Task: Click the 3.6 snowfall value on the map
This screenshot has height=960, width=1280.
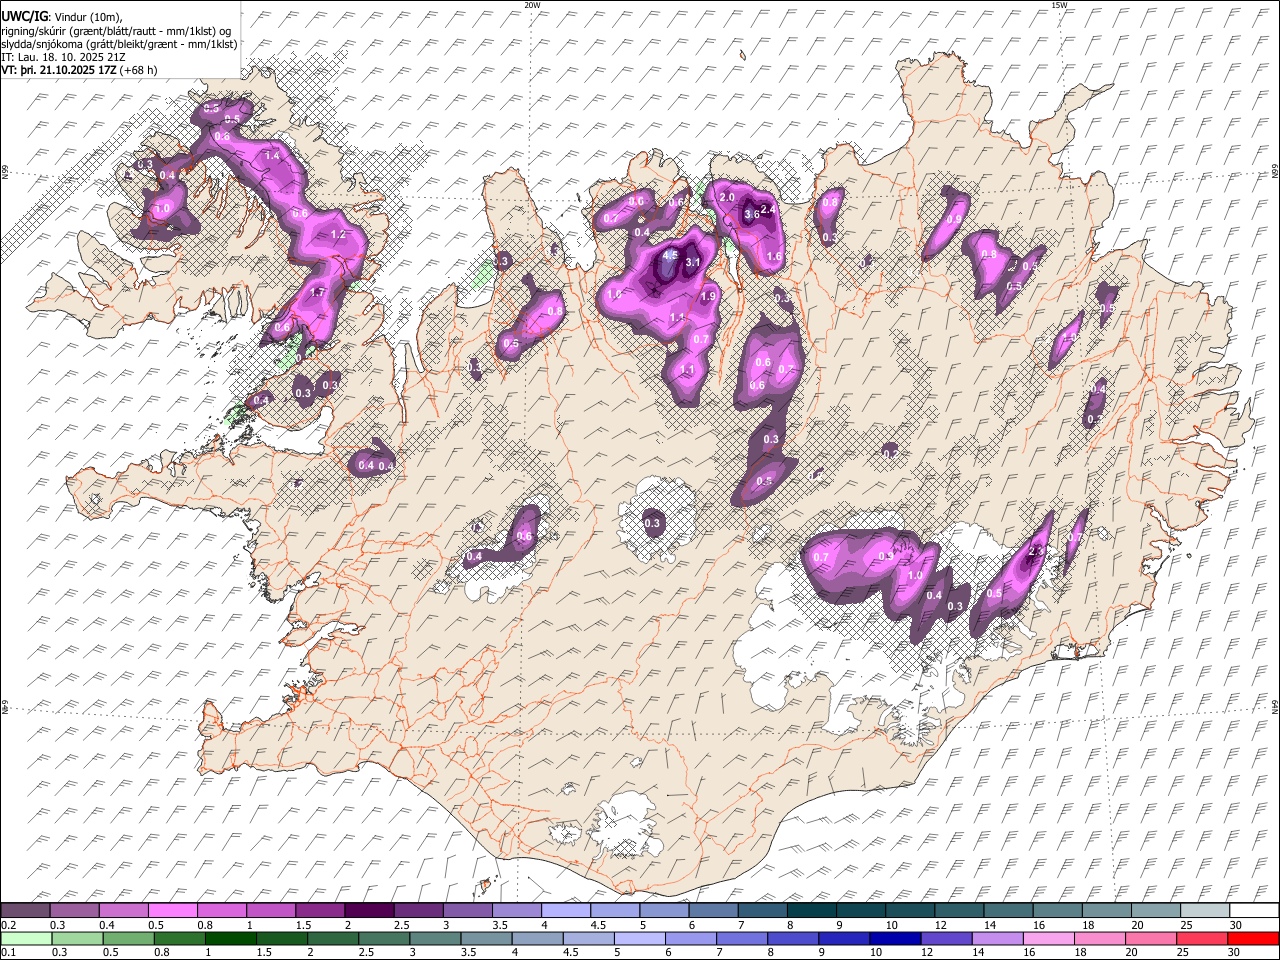Action: pyautogui.click(x=752, y=214)
